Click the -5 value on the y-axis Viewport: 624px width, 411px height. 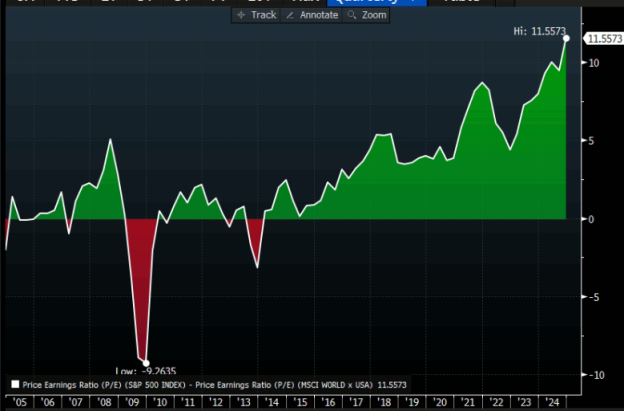point(596,297)
